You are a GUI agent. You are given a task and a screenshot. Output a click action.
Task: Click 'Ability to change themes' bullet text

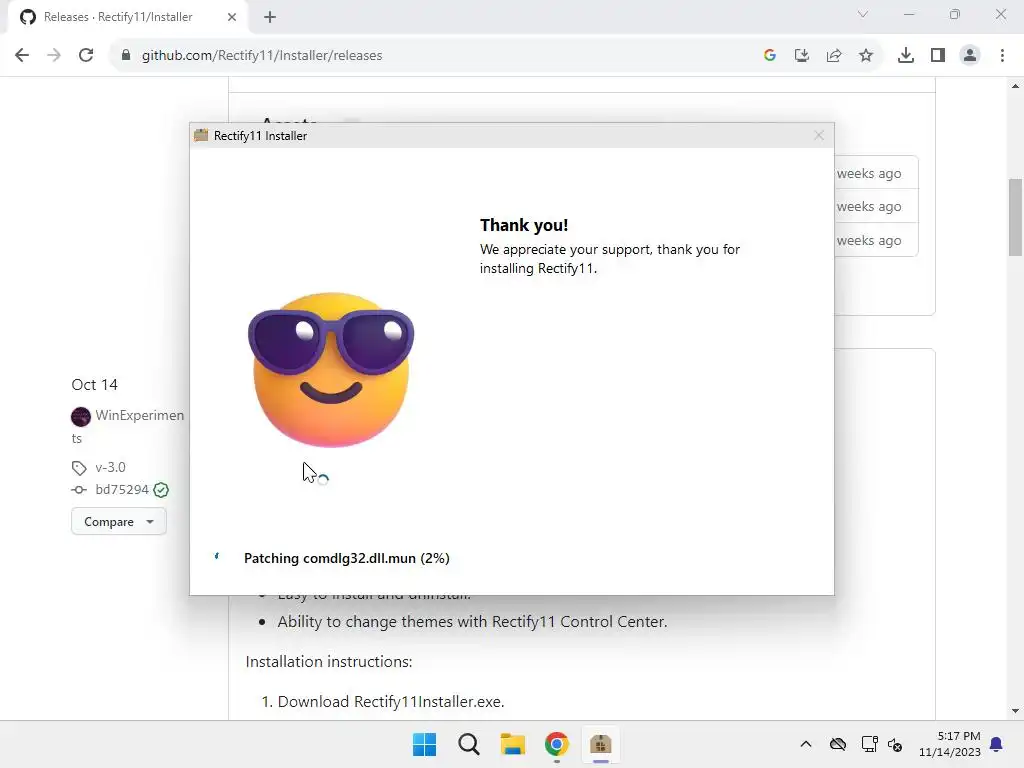pos(472,622)
